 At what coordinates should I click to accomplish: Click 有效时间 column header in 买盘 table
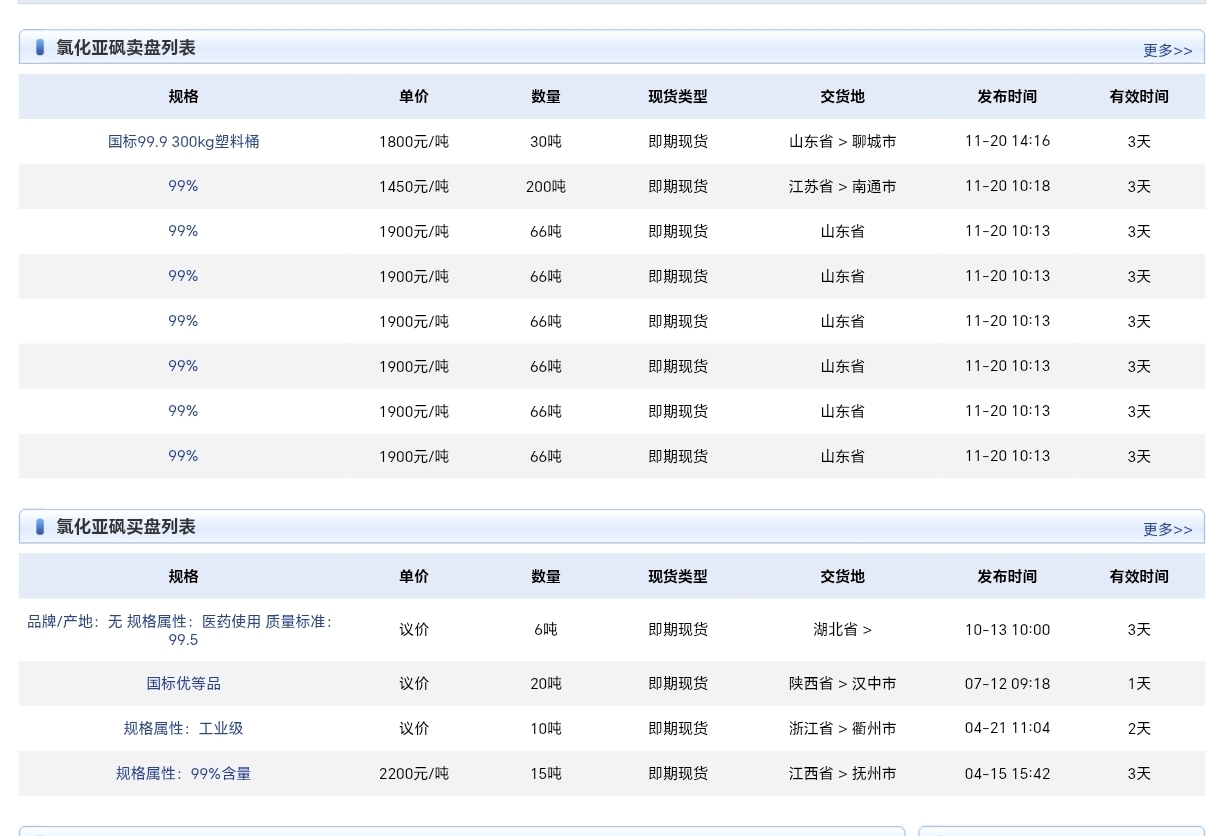1139,576
